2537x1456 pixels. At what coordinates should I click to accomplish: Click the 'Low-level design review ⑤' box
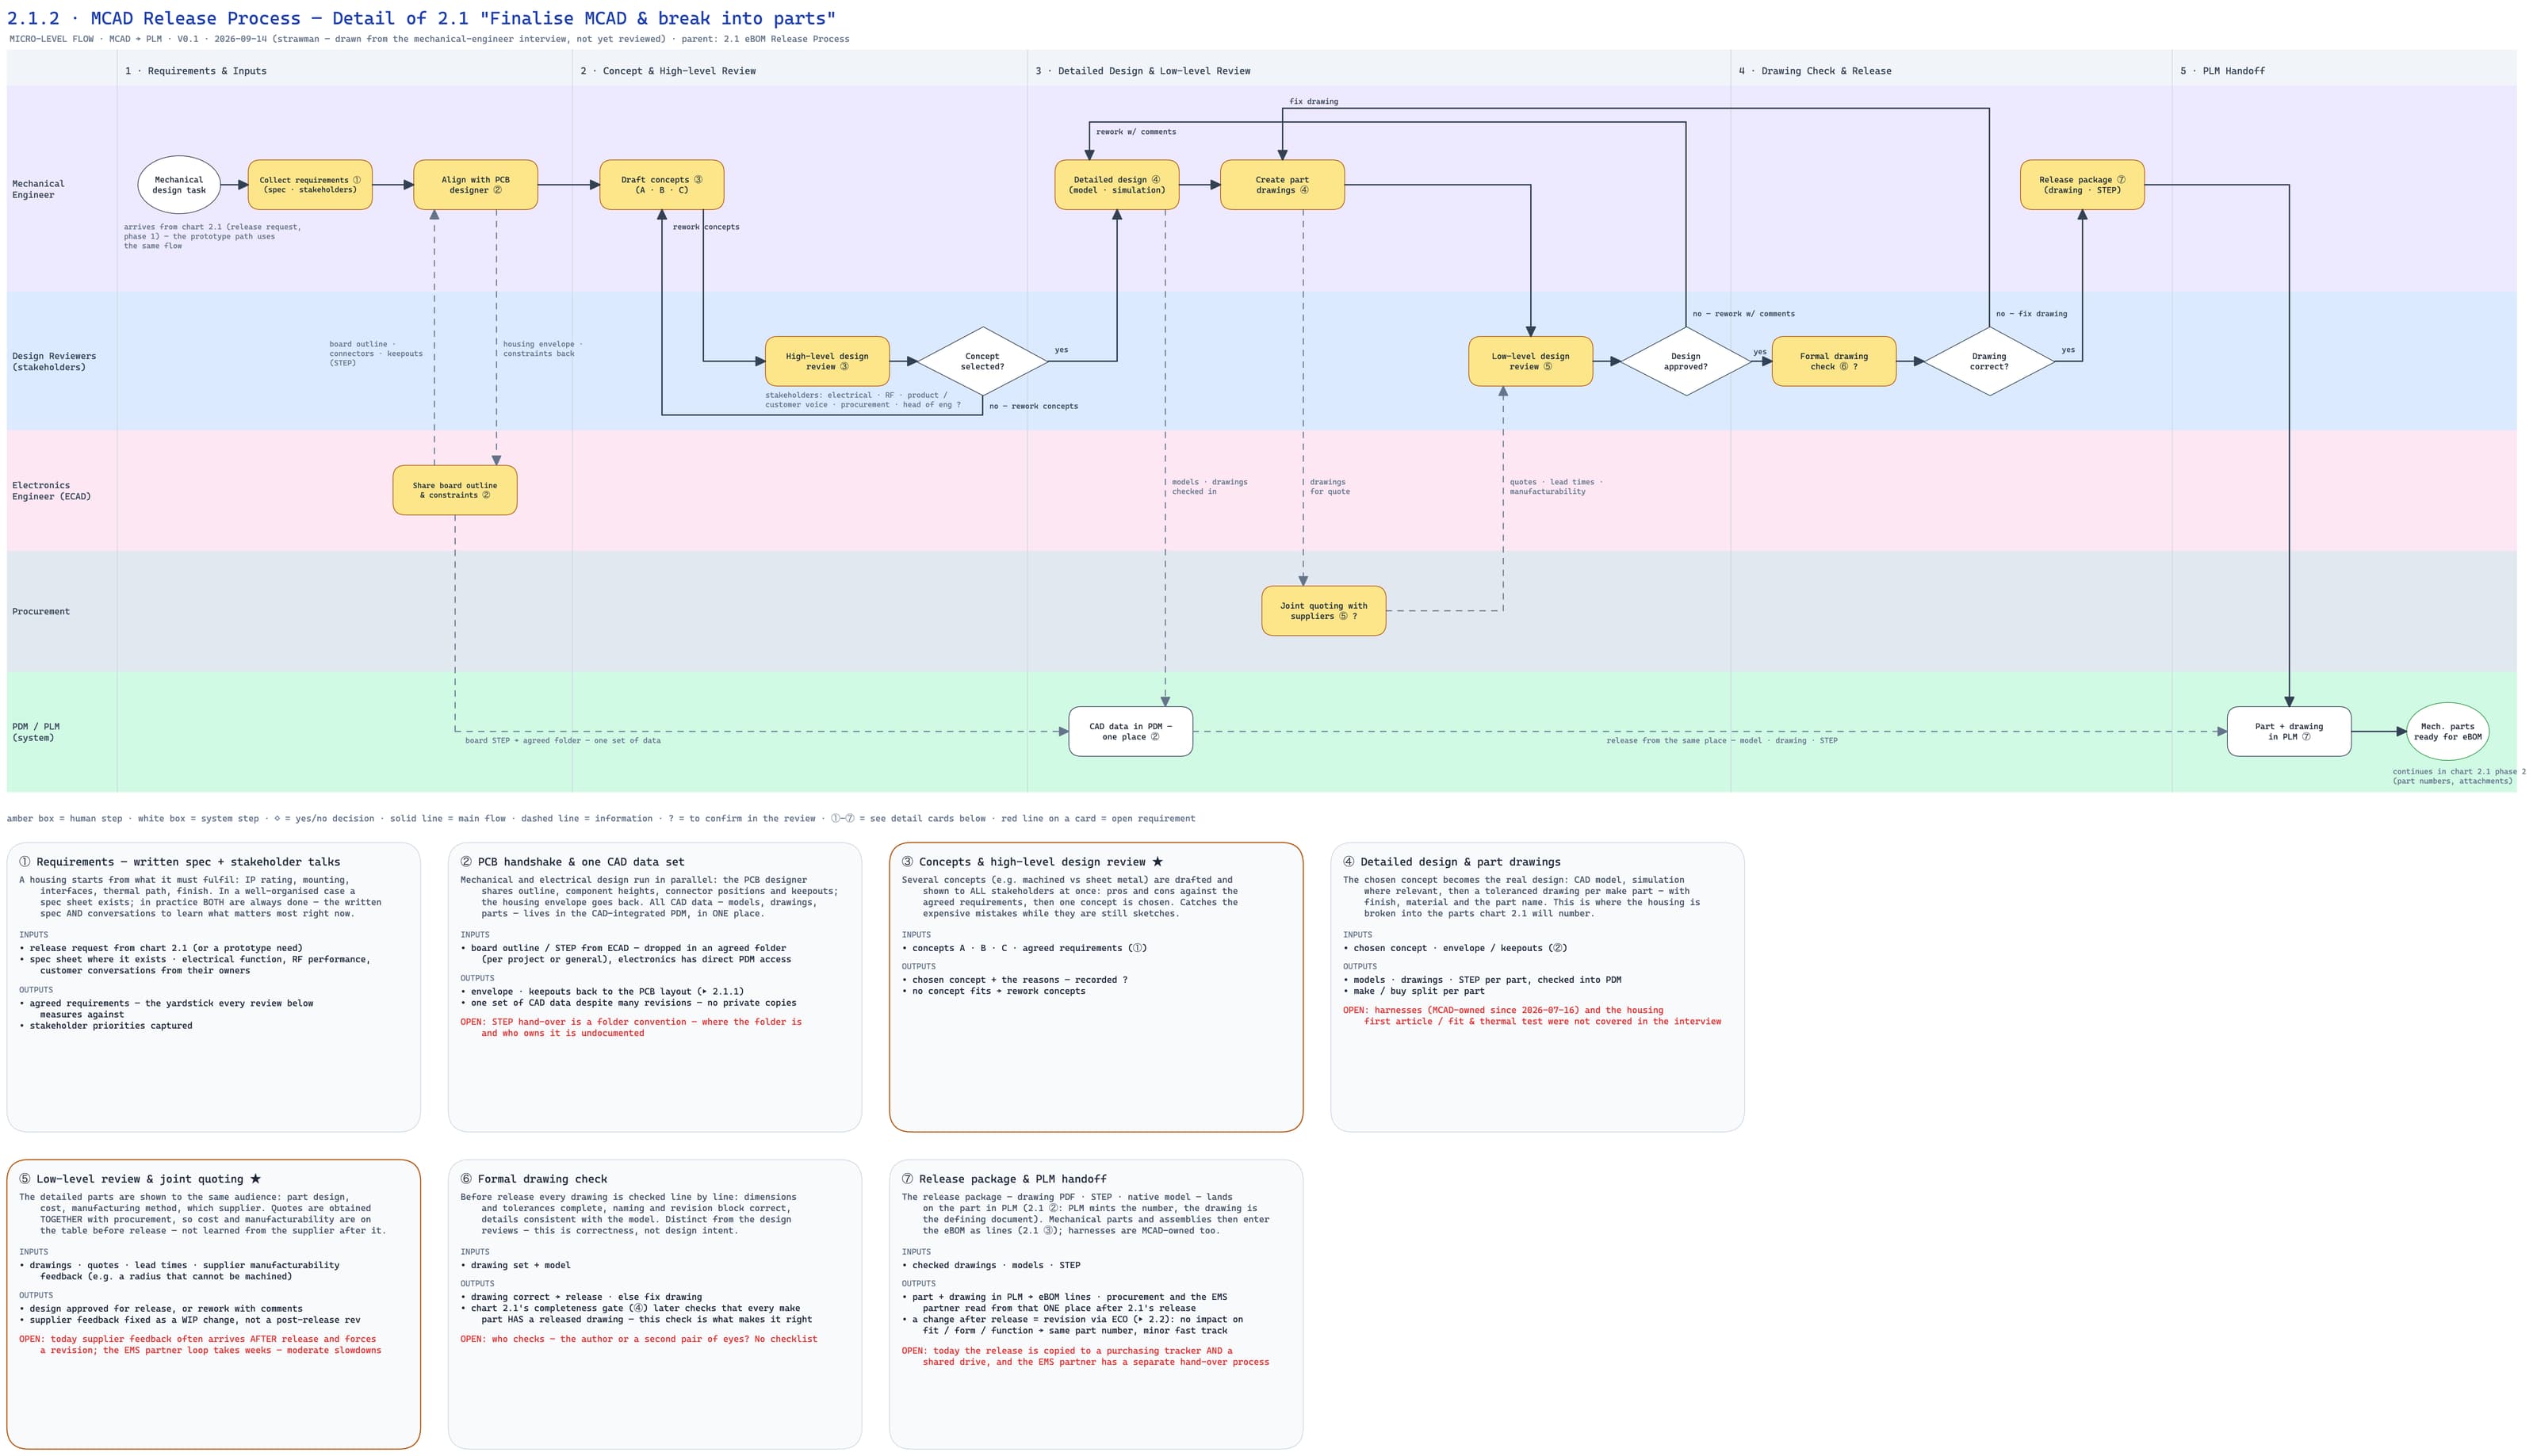pos(1530,361)
